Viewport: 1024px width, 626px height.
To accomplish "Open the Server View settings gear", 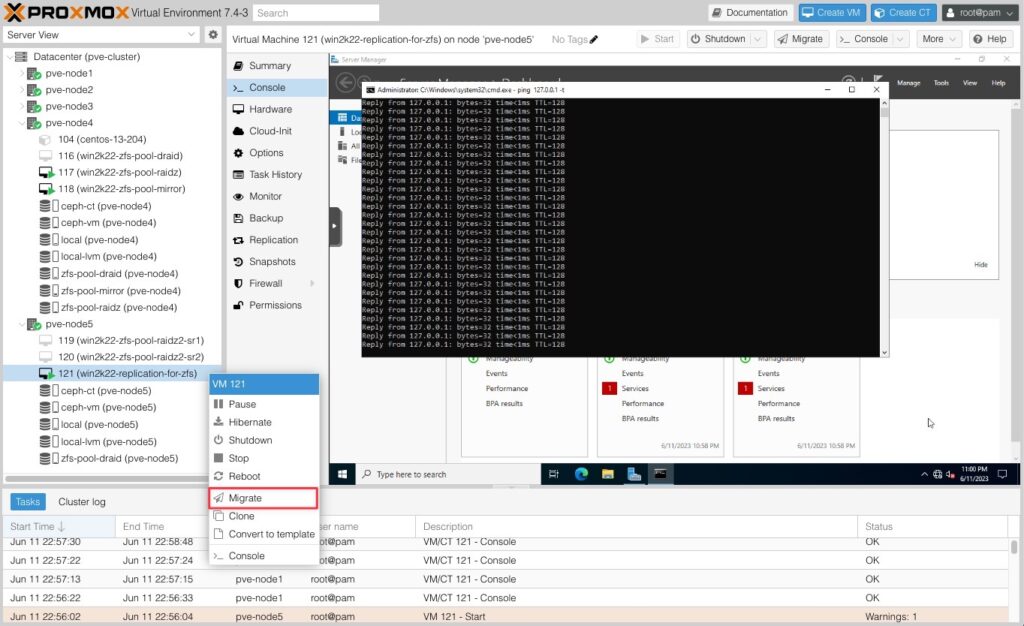I will [213, 35].
